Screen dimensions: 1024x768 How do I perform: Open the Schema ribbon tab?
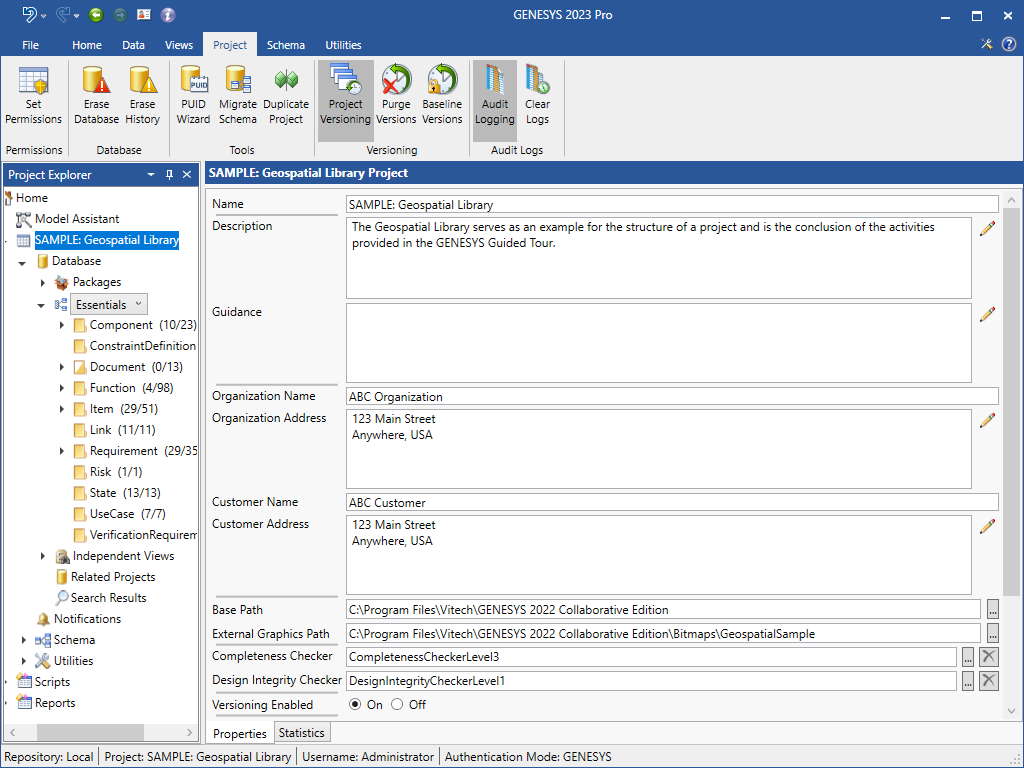pos(286,45)
